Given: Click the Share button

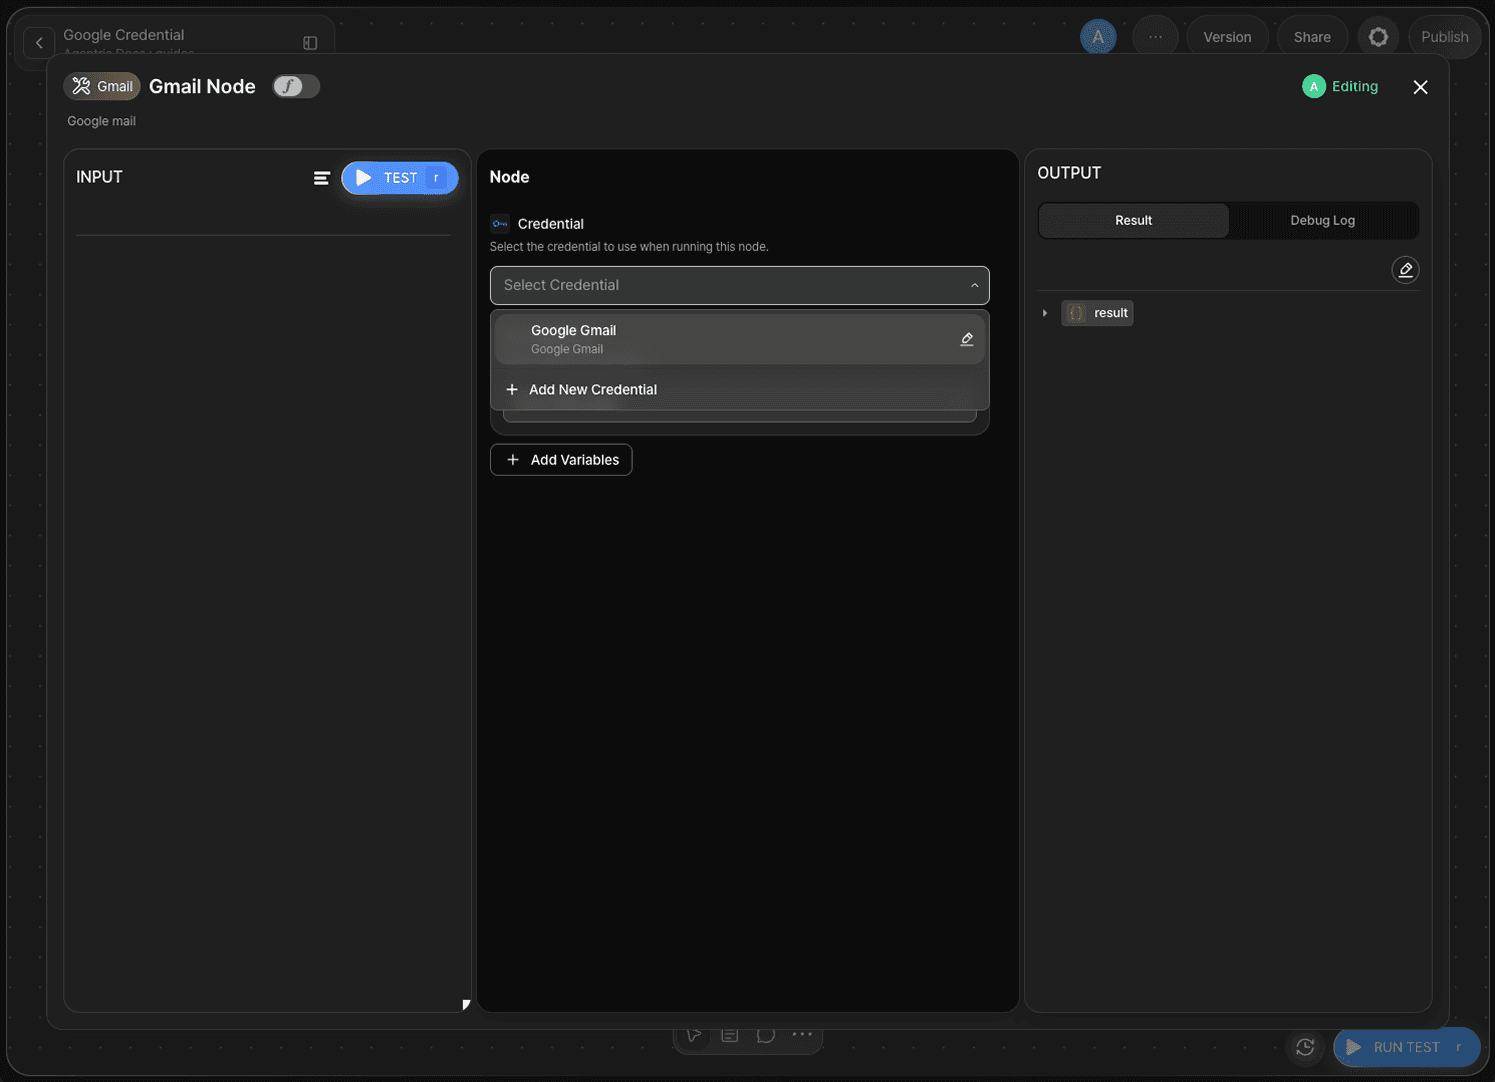Looking at the screenshot, I should click(1311, 37).
